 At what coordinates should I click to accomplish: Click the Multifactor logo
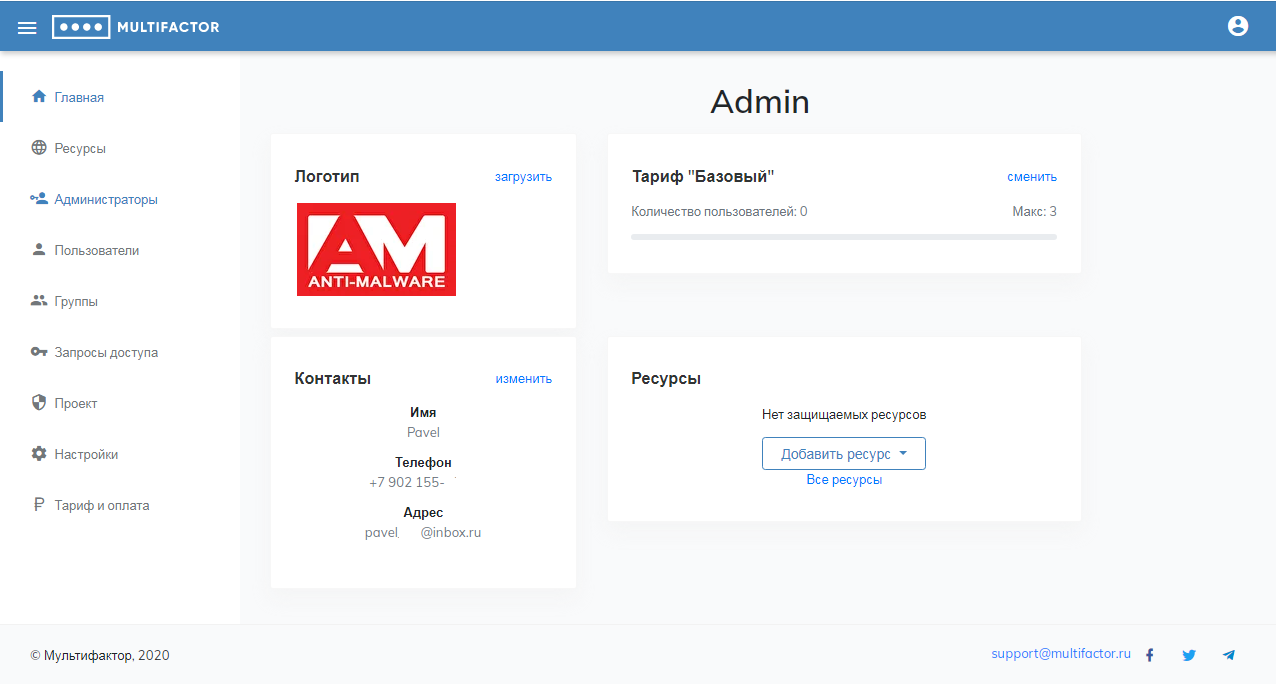[x=136, y=27]
